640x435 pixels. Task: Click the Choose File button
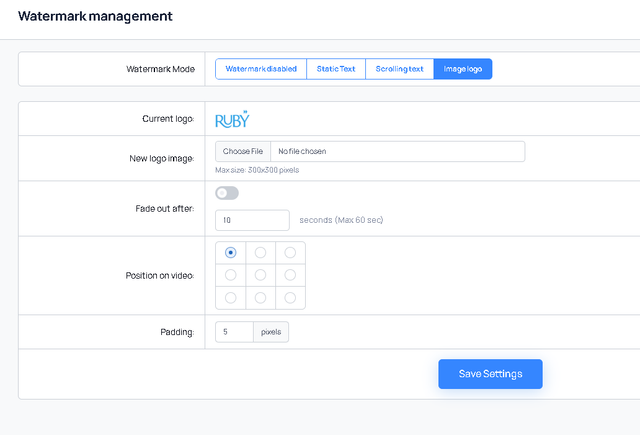(243, 152)
